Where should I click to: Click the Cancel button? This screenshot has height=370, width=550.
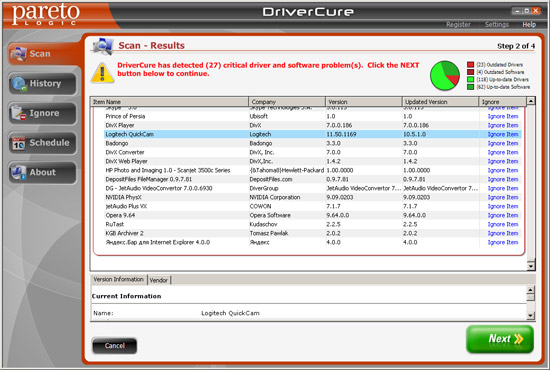point(114,346)
